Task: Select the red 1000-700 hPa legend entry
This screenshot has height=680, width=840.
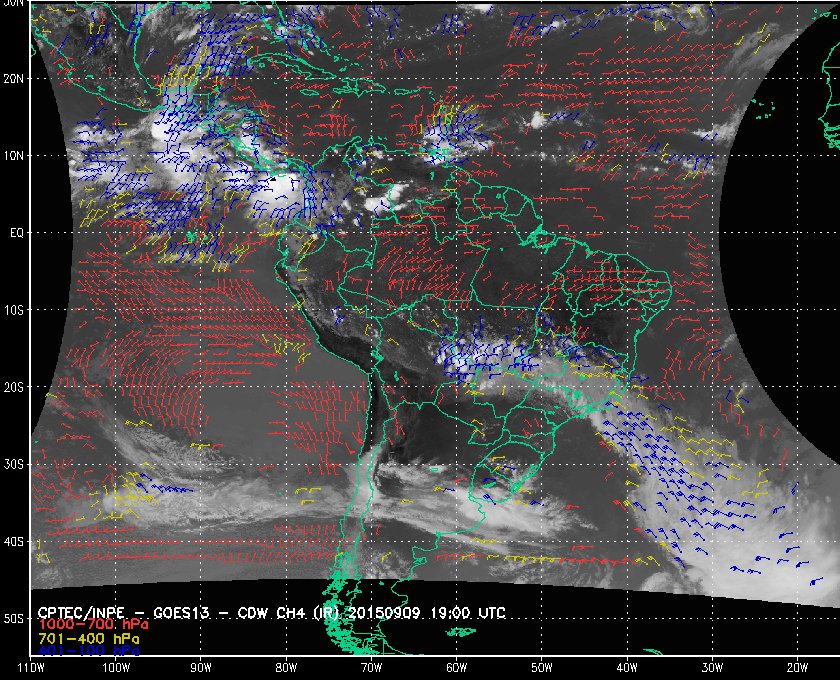Action: (x=93, y=624)
